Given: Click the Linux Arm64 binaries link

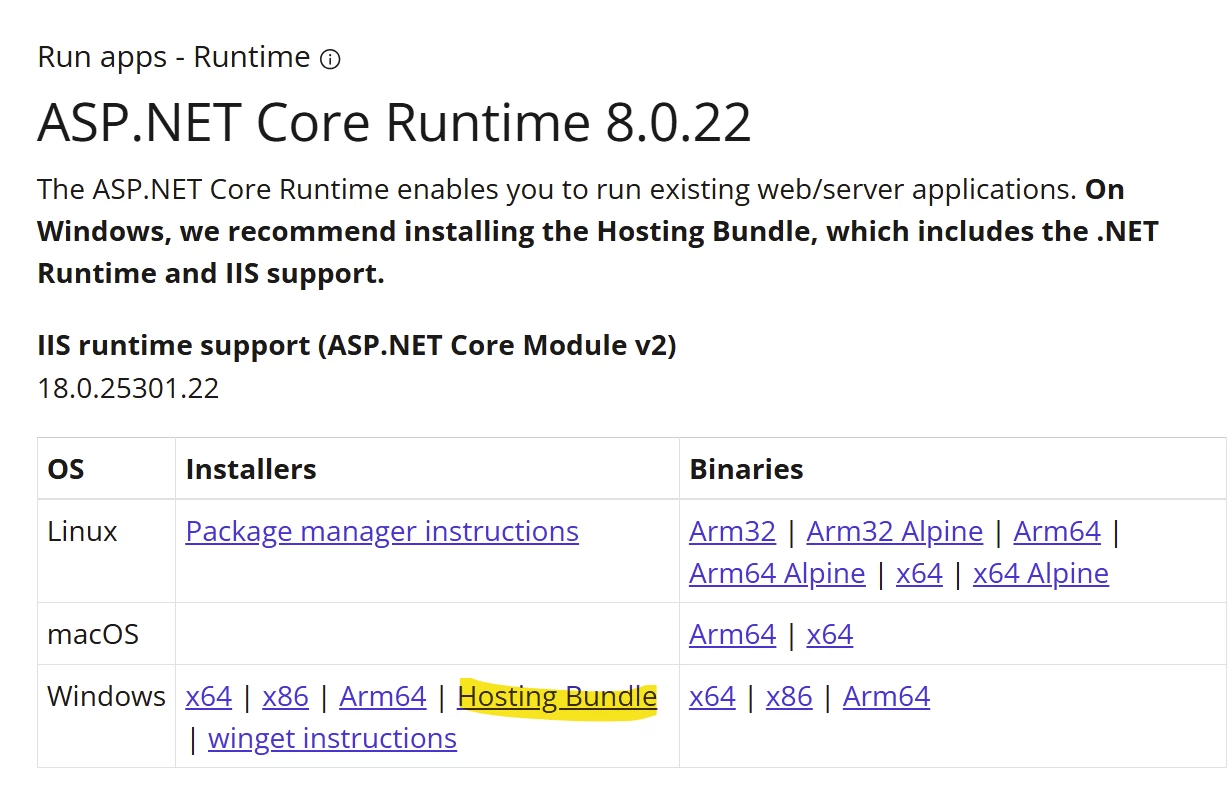Looking at the screenshot, I should pyautogui.click(x=1057, y=531).
